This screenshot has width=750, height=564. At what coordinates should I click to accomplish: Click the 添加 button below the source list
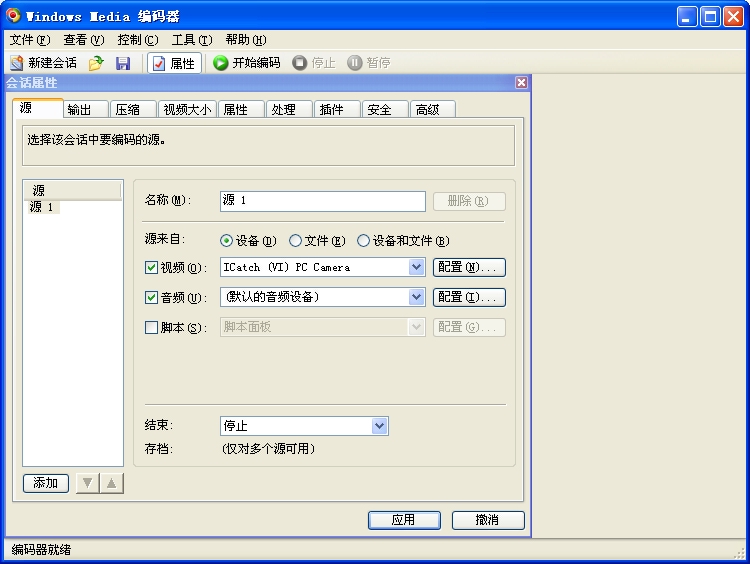(x=46, y=483)
